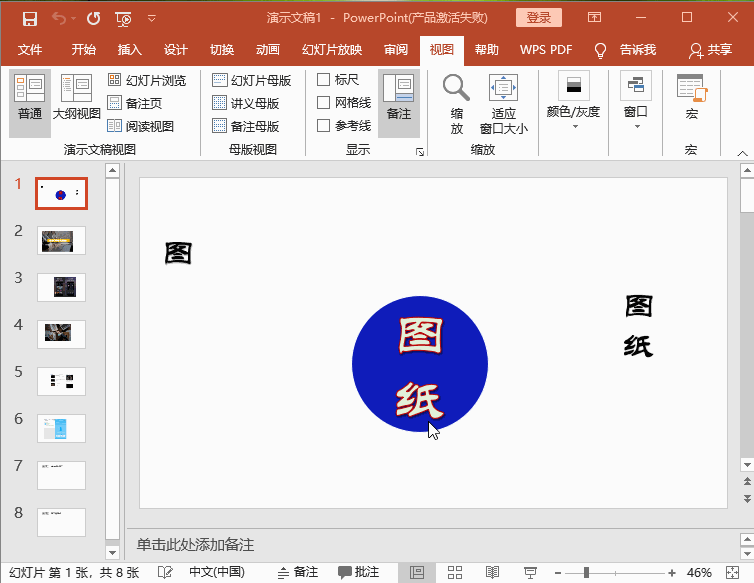Viewport: 754px width, 583px height.
Task: Start slideshow from beginning via quick access icon
Action: pos(123,19)
